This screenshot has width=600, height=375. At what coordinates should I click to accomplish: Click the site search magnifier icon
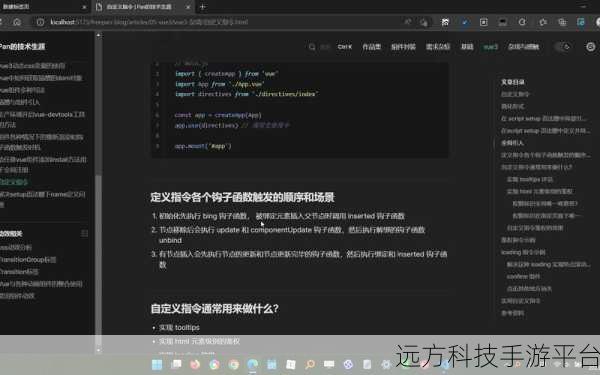click(312, 47)
